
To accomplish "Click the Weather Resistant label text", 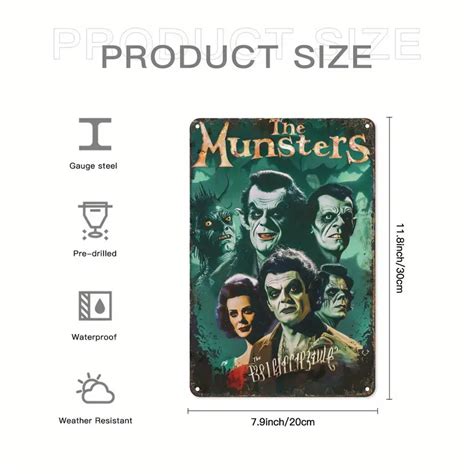I will (95, 421).
